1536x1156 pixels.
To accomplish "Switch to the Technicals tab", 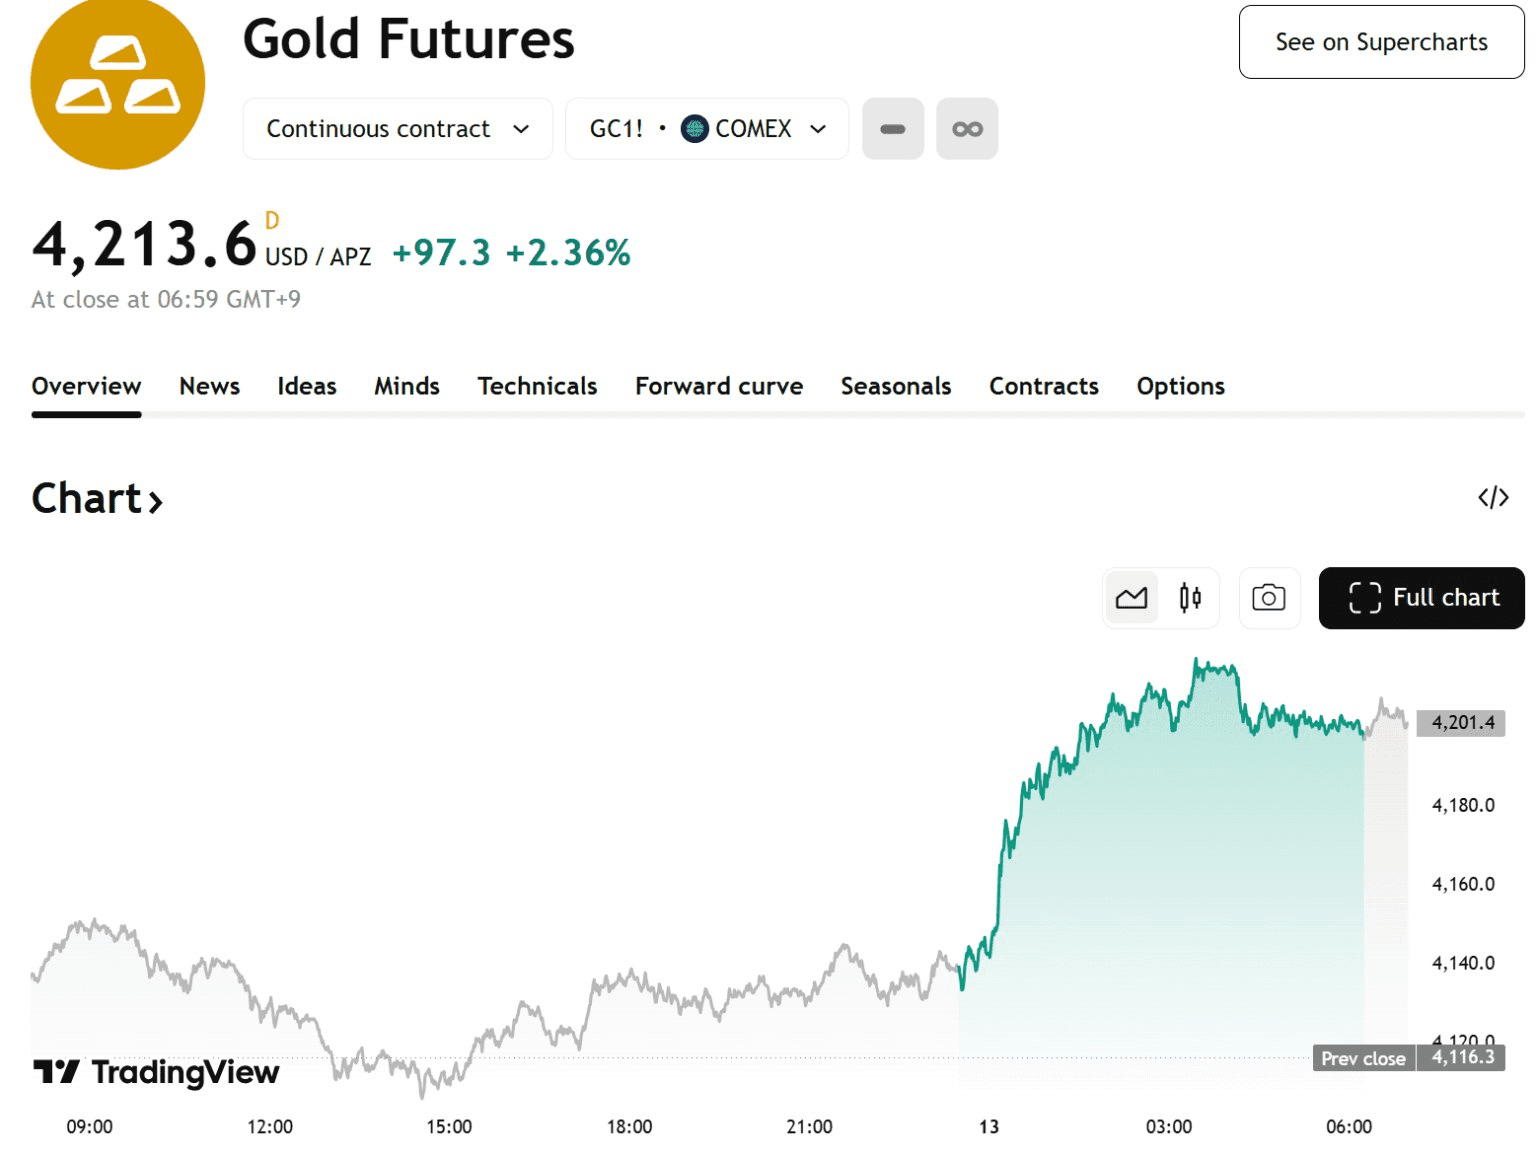I will (x=537, y=386).
